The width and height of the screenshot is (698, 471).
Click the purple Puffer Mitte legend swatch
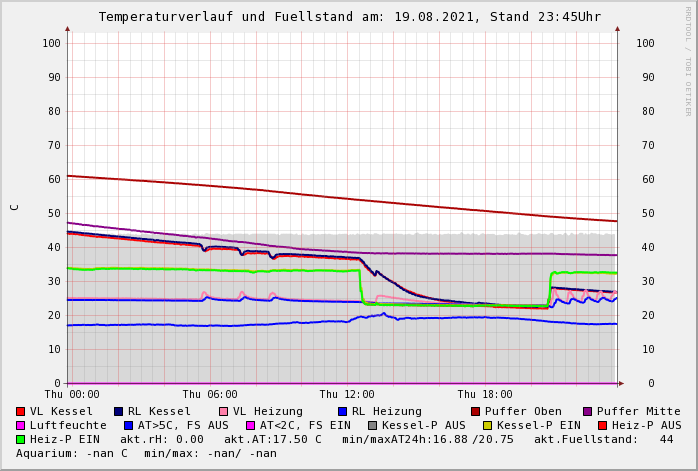[587, 411]
